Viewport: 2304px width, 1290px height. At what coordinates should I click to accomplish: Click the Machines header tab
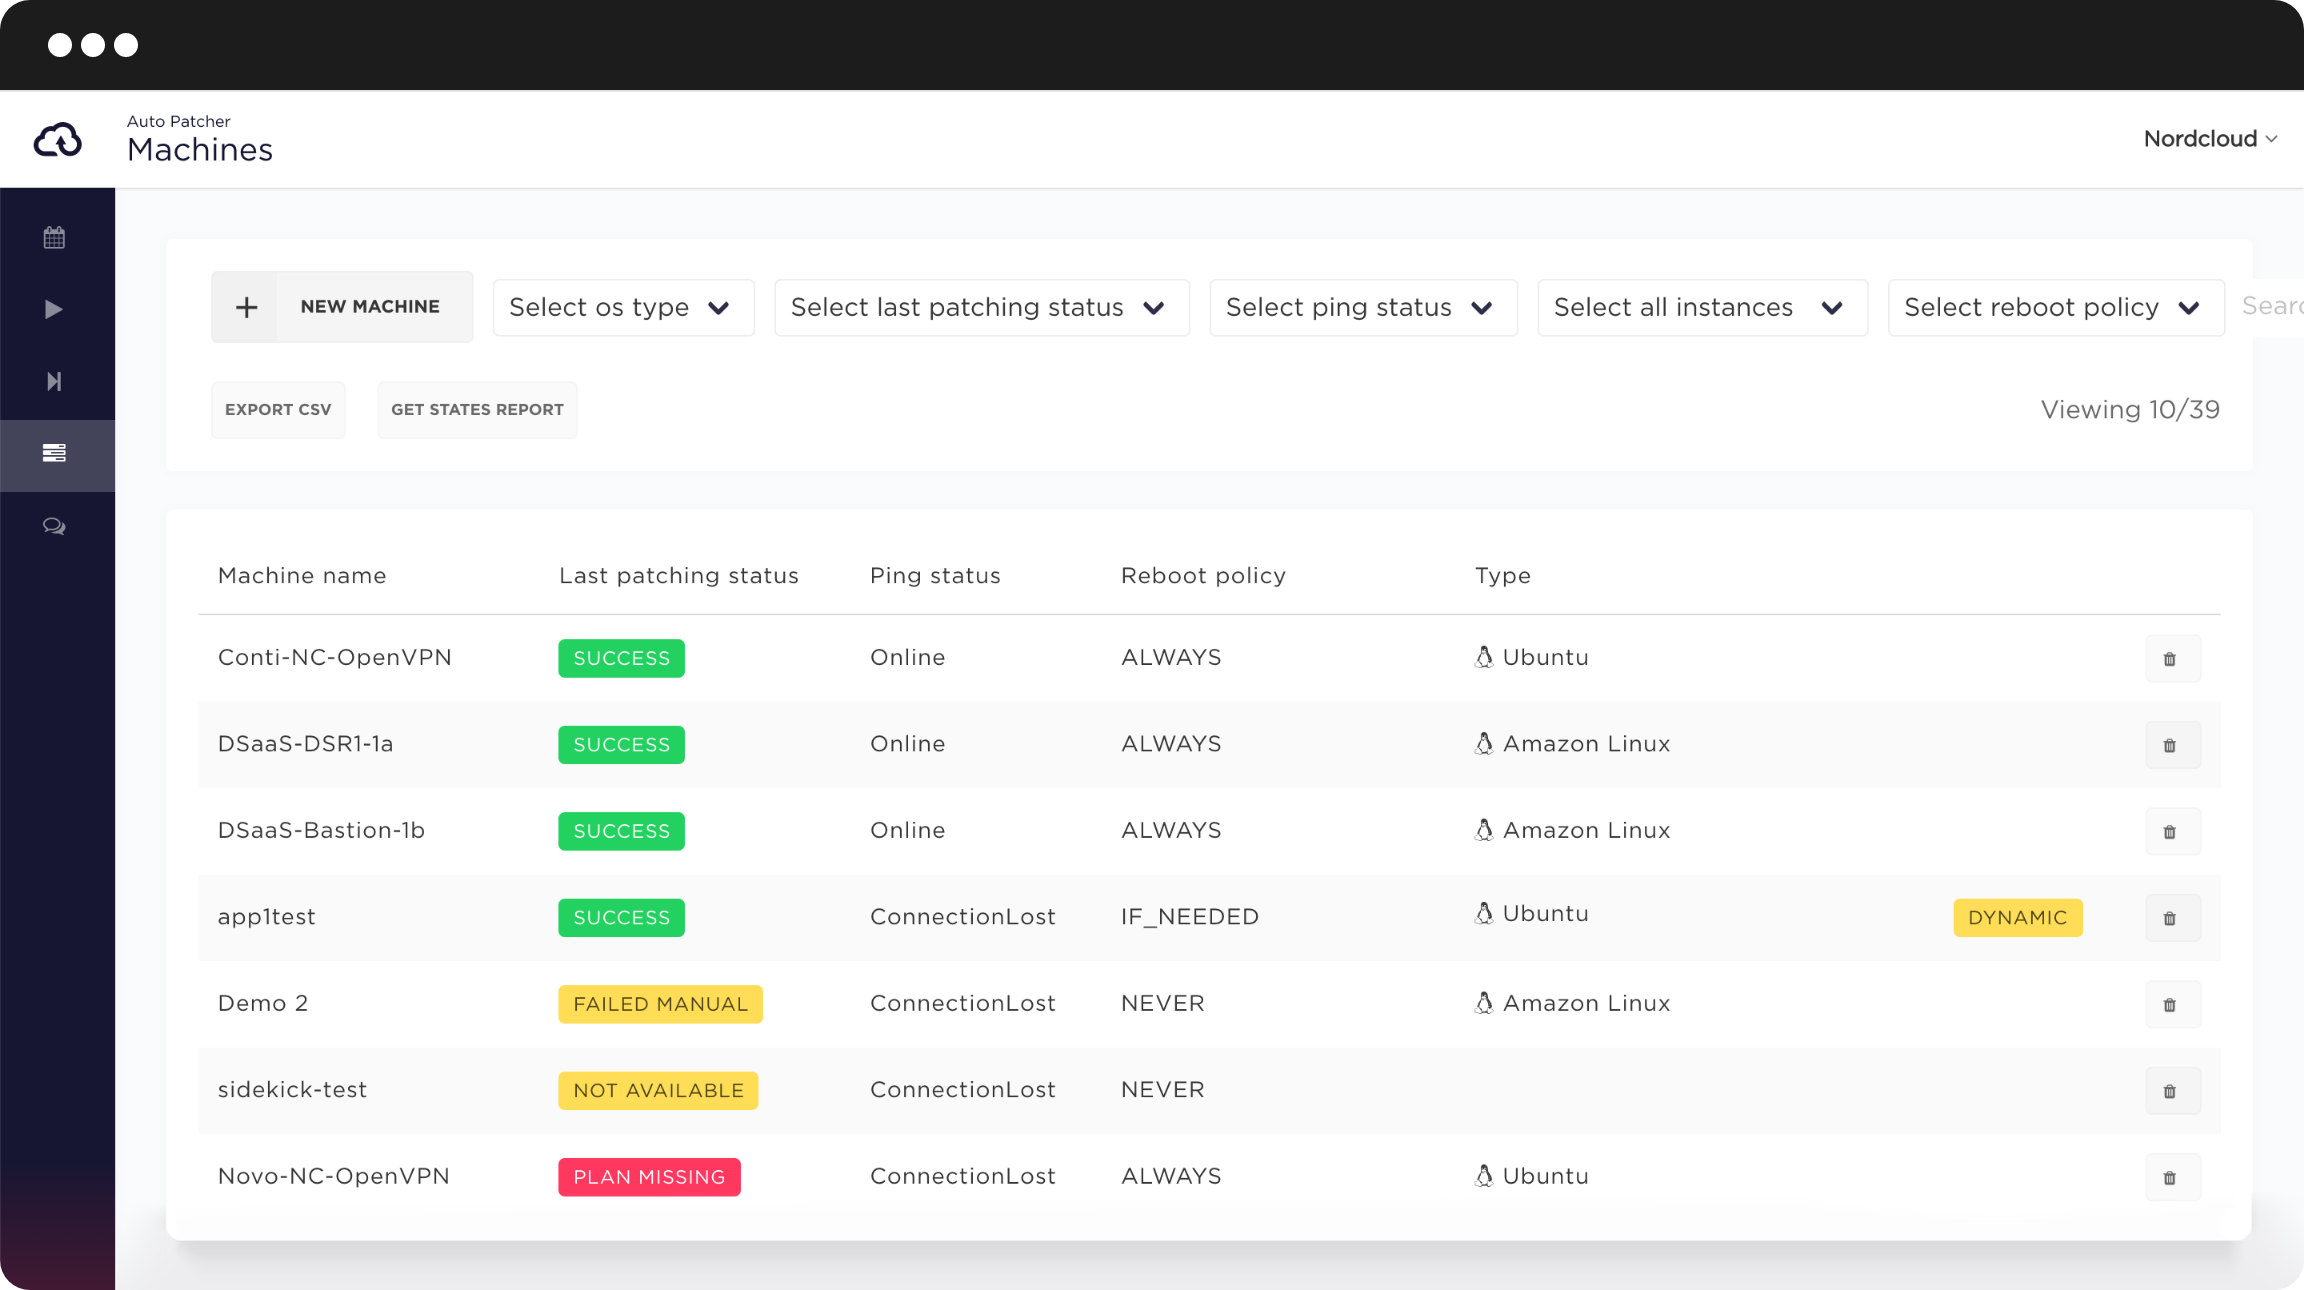coord(196,150)
